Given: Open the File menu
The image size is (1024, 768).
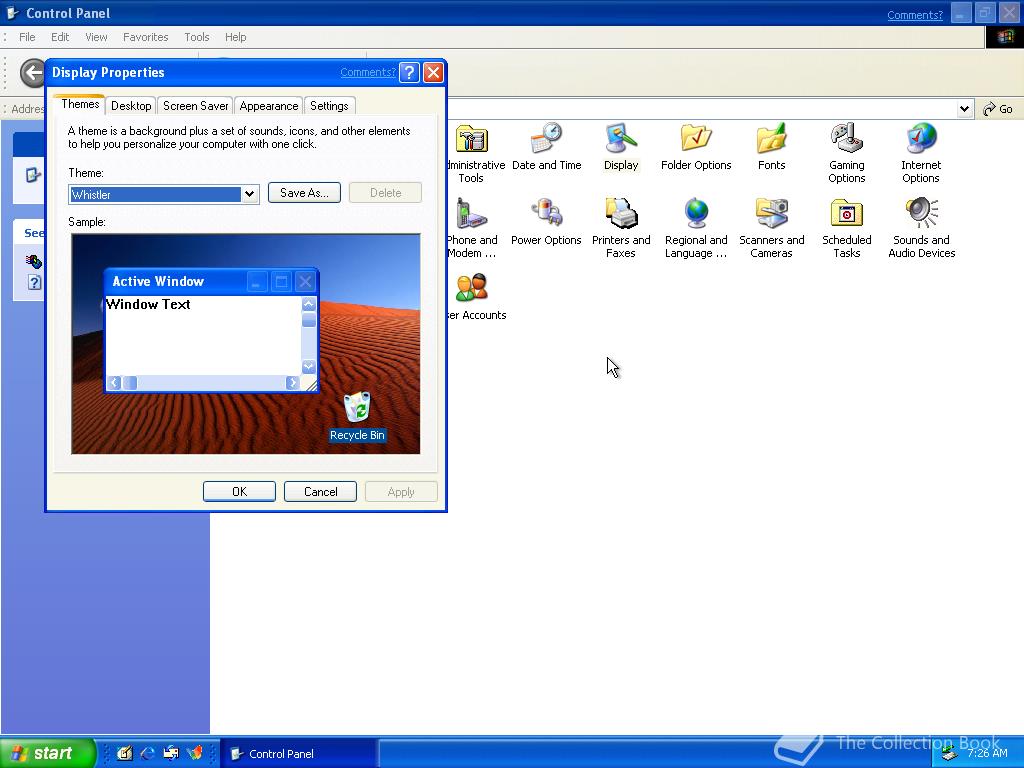Looking at the screenshot, I should tap(27, 37).
